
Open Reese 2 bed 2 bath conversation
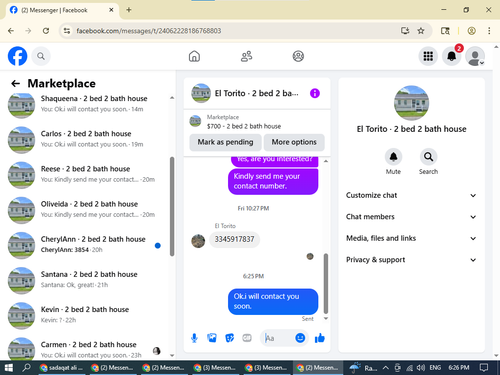tap(87, 174)
